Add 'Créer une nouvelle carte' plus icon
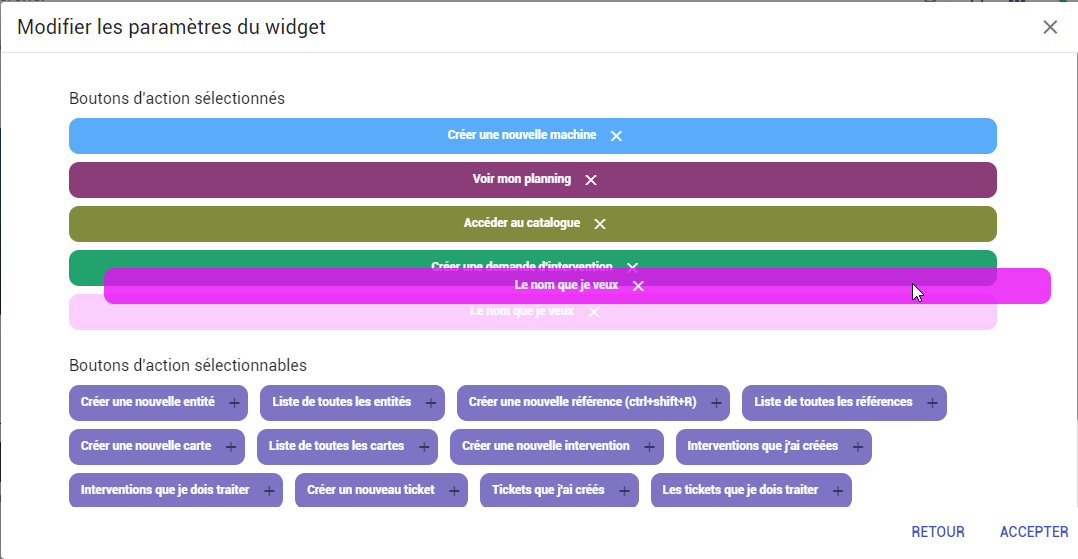The image size is (1078, 559). [230, 447]
